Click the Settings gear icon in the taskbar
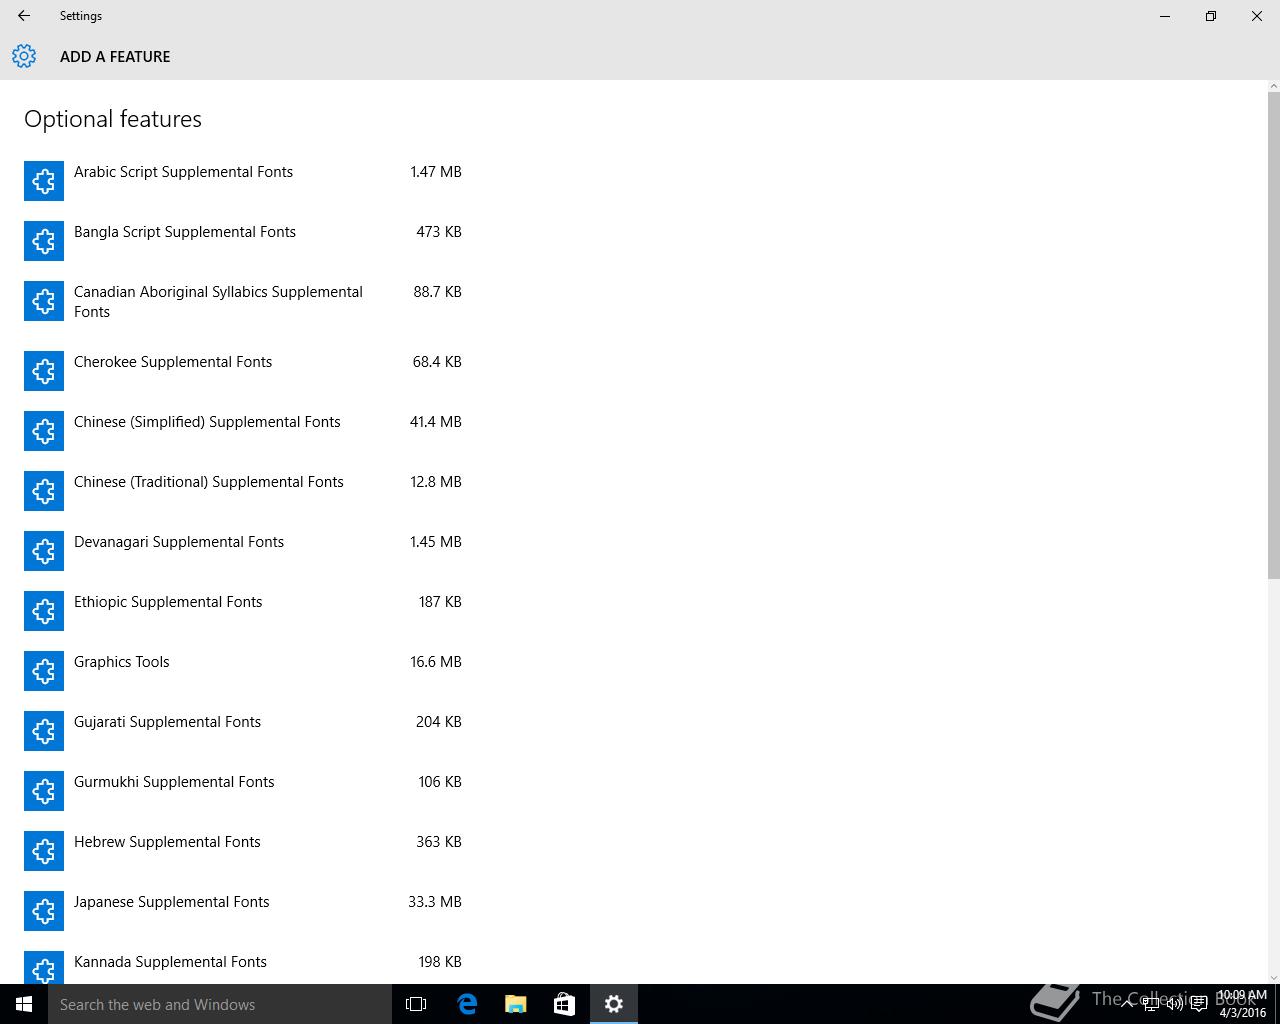1280x1024 pixels. (614, 1004)
